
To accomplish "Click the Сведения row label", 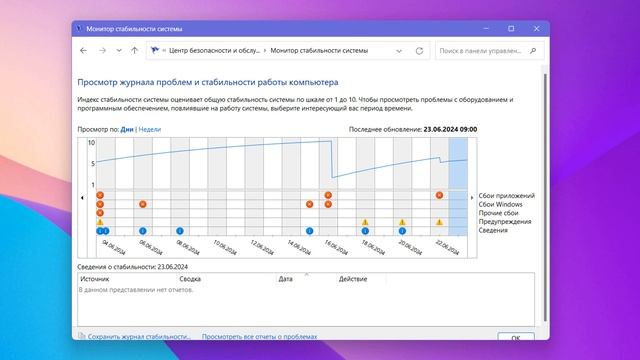I will point(493,230).
